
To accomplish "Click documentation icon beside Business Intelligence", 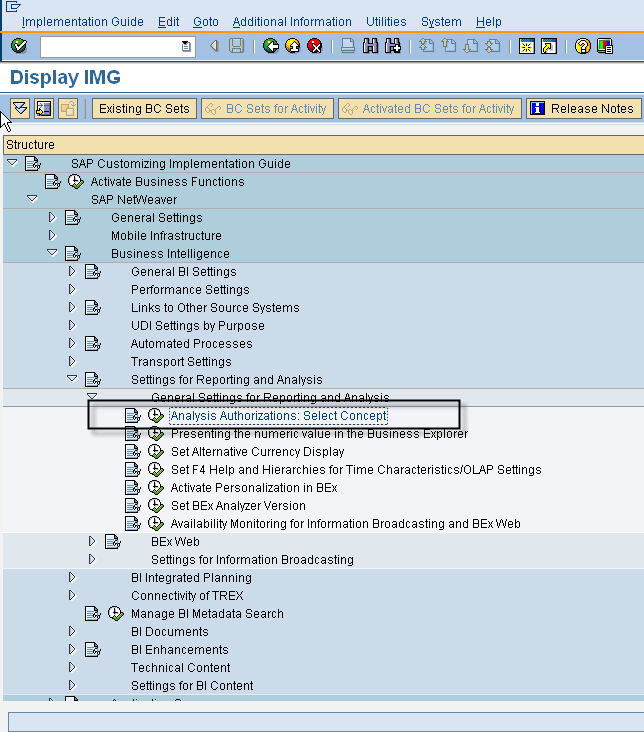I will [x=73, y=253].
